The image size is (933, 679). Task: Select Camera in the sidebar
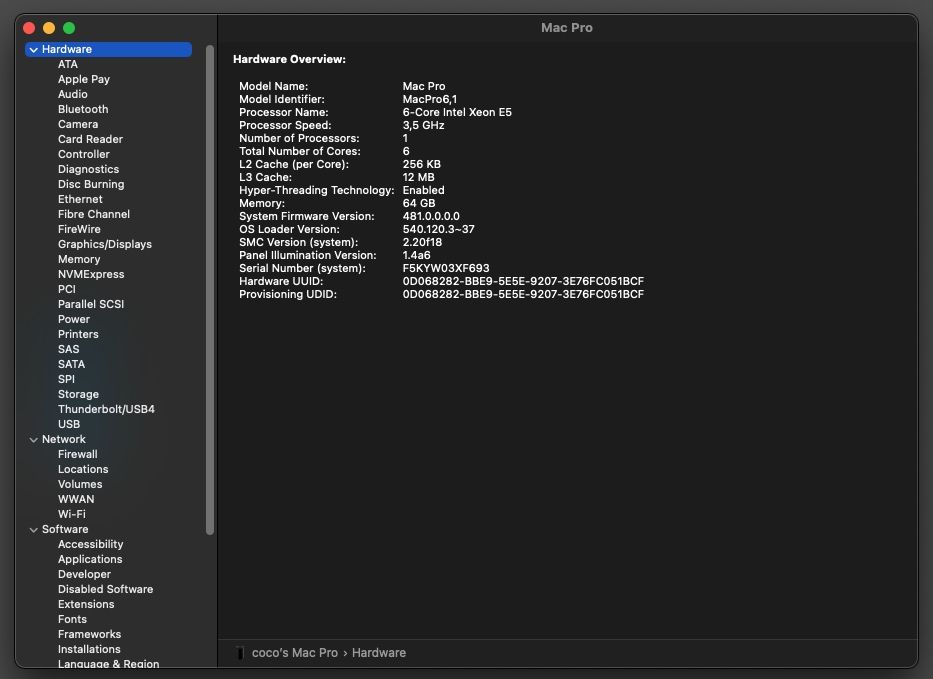pos(78,124)
